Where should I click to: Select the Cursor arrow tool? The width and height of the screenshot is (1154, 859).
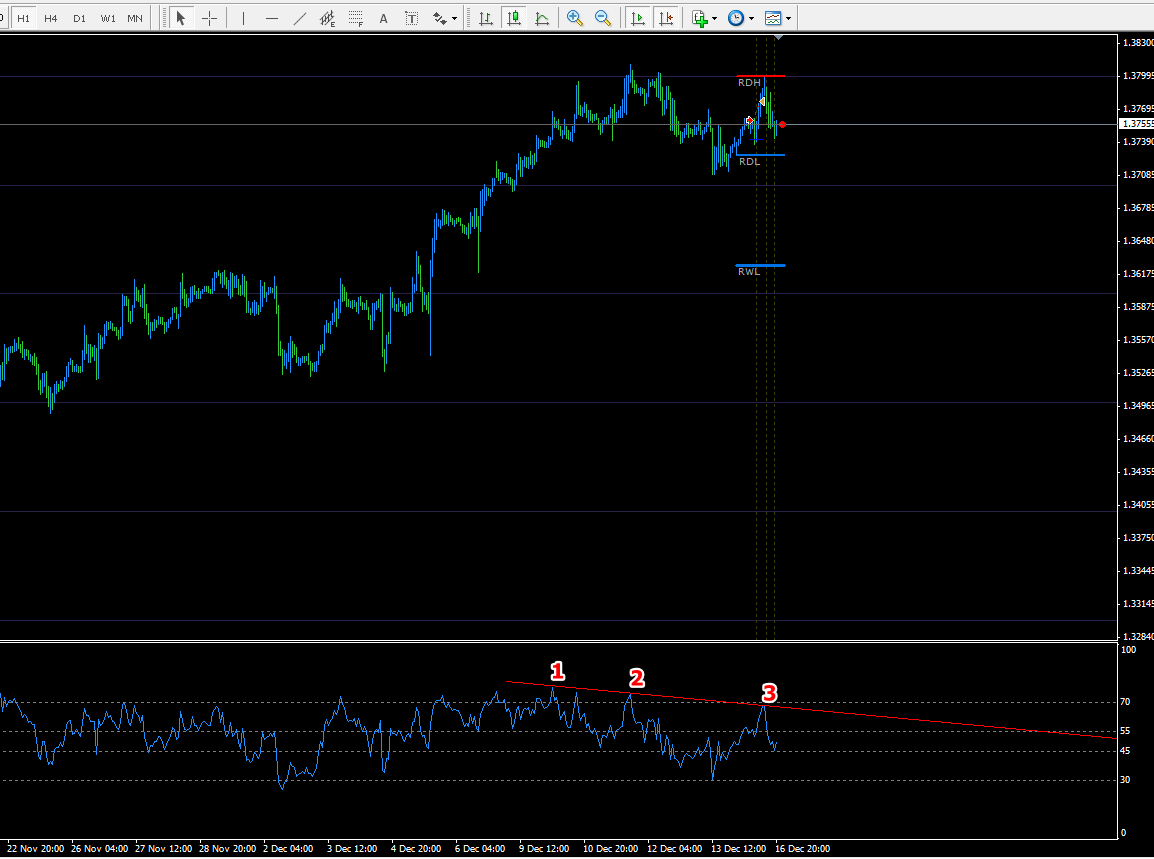[180, 18]
